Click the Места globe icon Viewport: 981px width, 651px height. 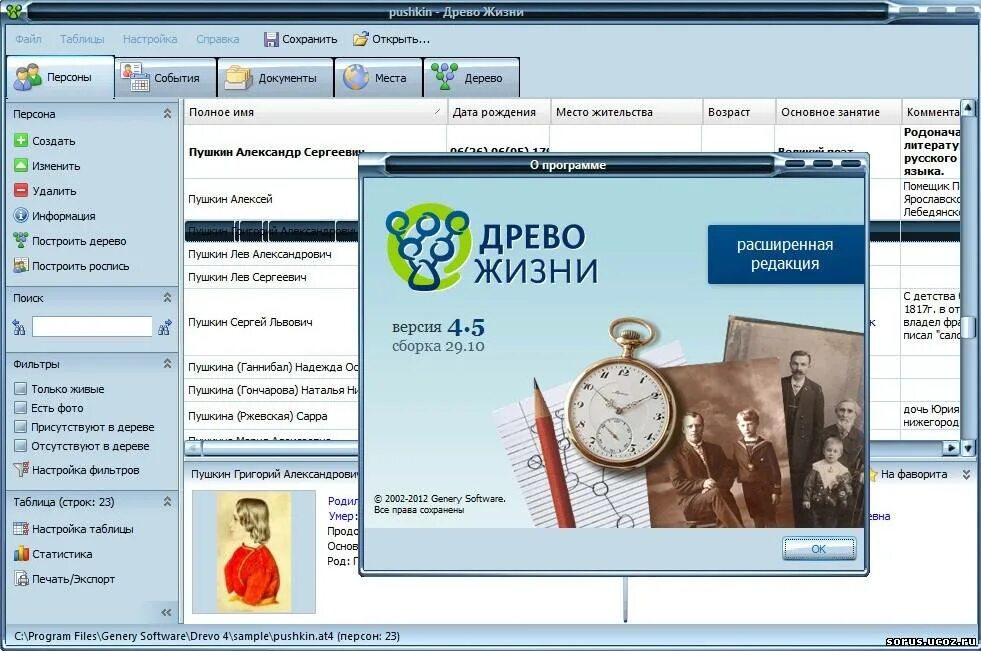point(355,78)
